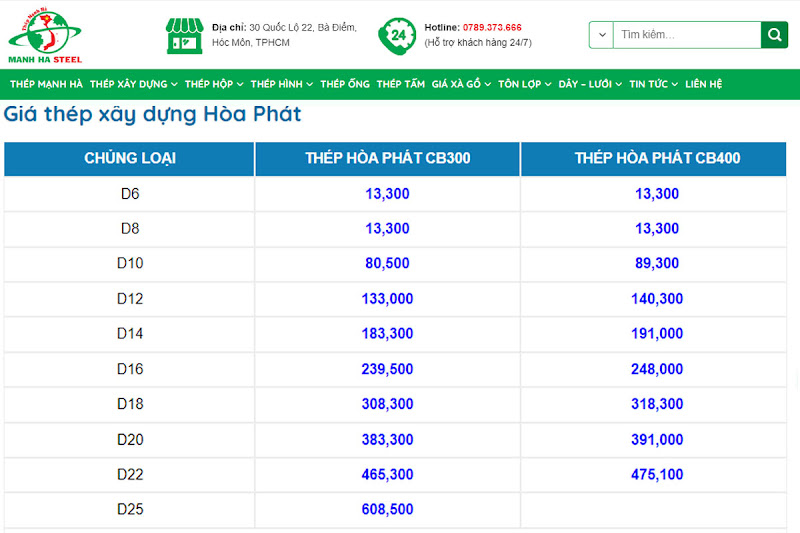Click CB300 price 183,300 for D14
Screen dimensions: 800x533
tap(387, 334)
